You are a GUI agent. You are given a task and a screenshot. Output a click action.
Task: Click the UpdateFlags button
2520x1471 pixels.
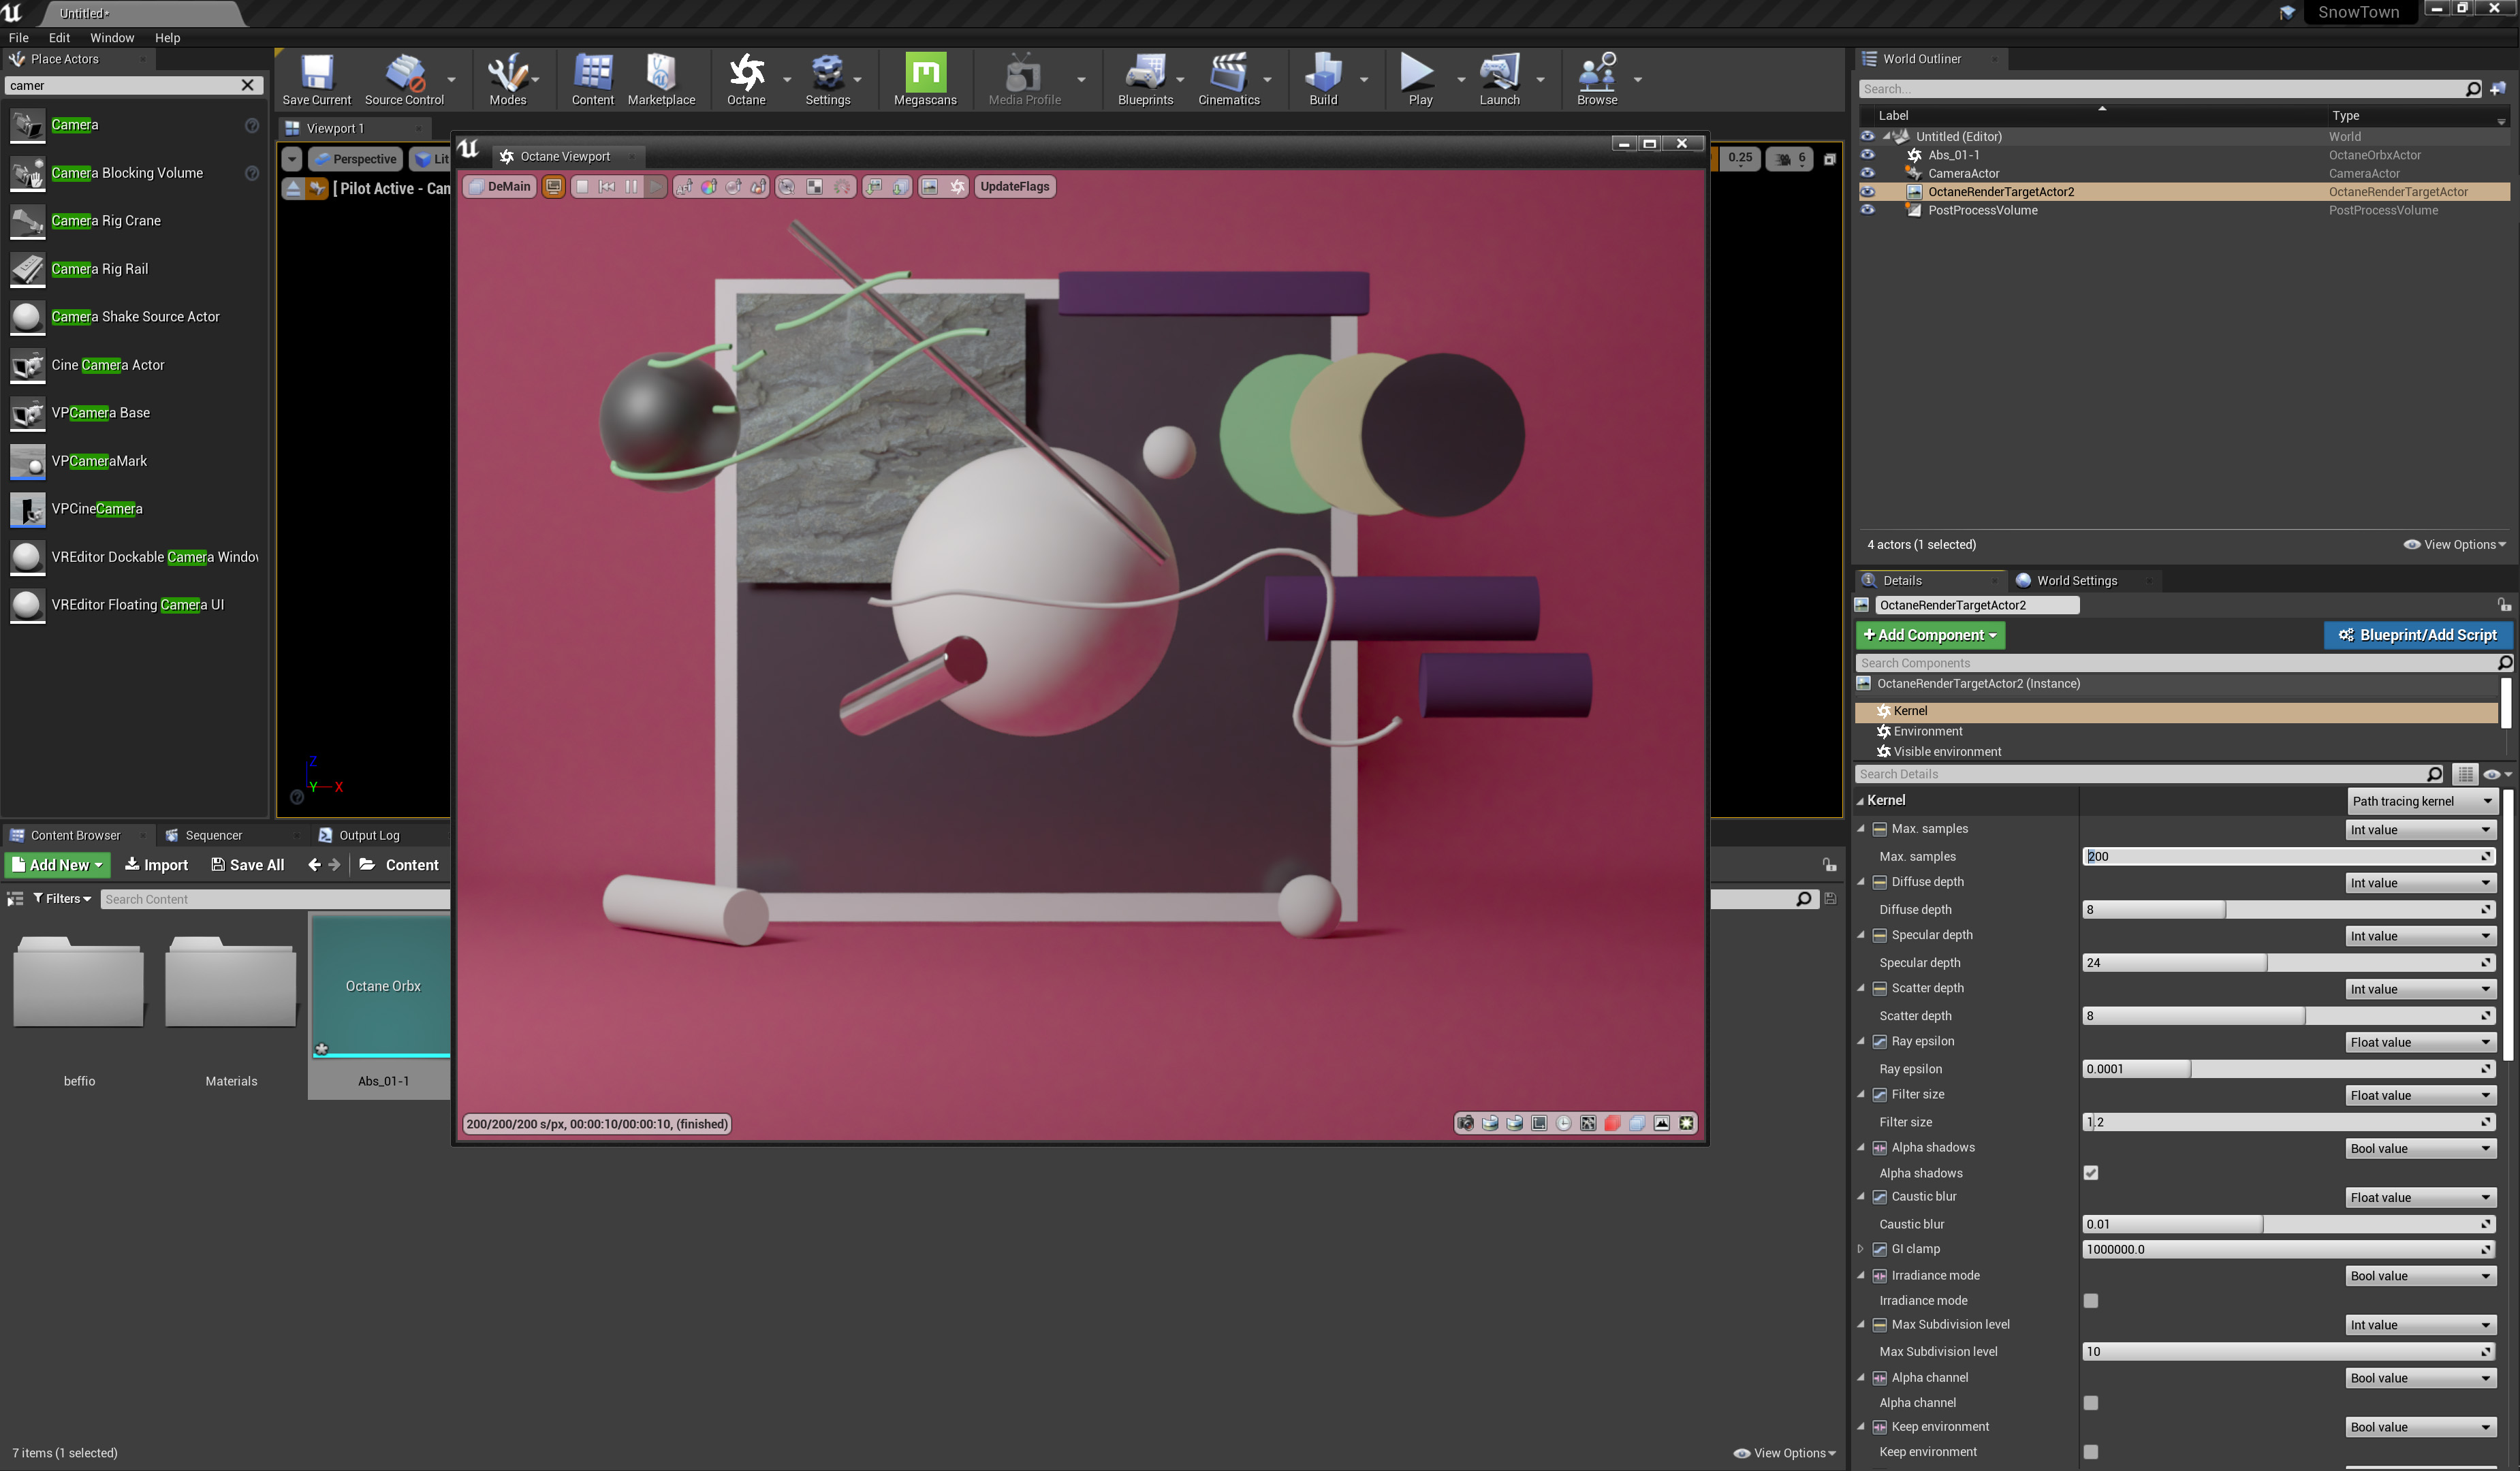click(1014, 187)
